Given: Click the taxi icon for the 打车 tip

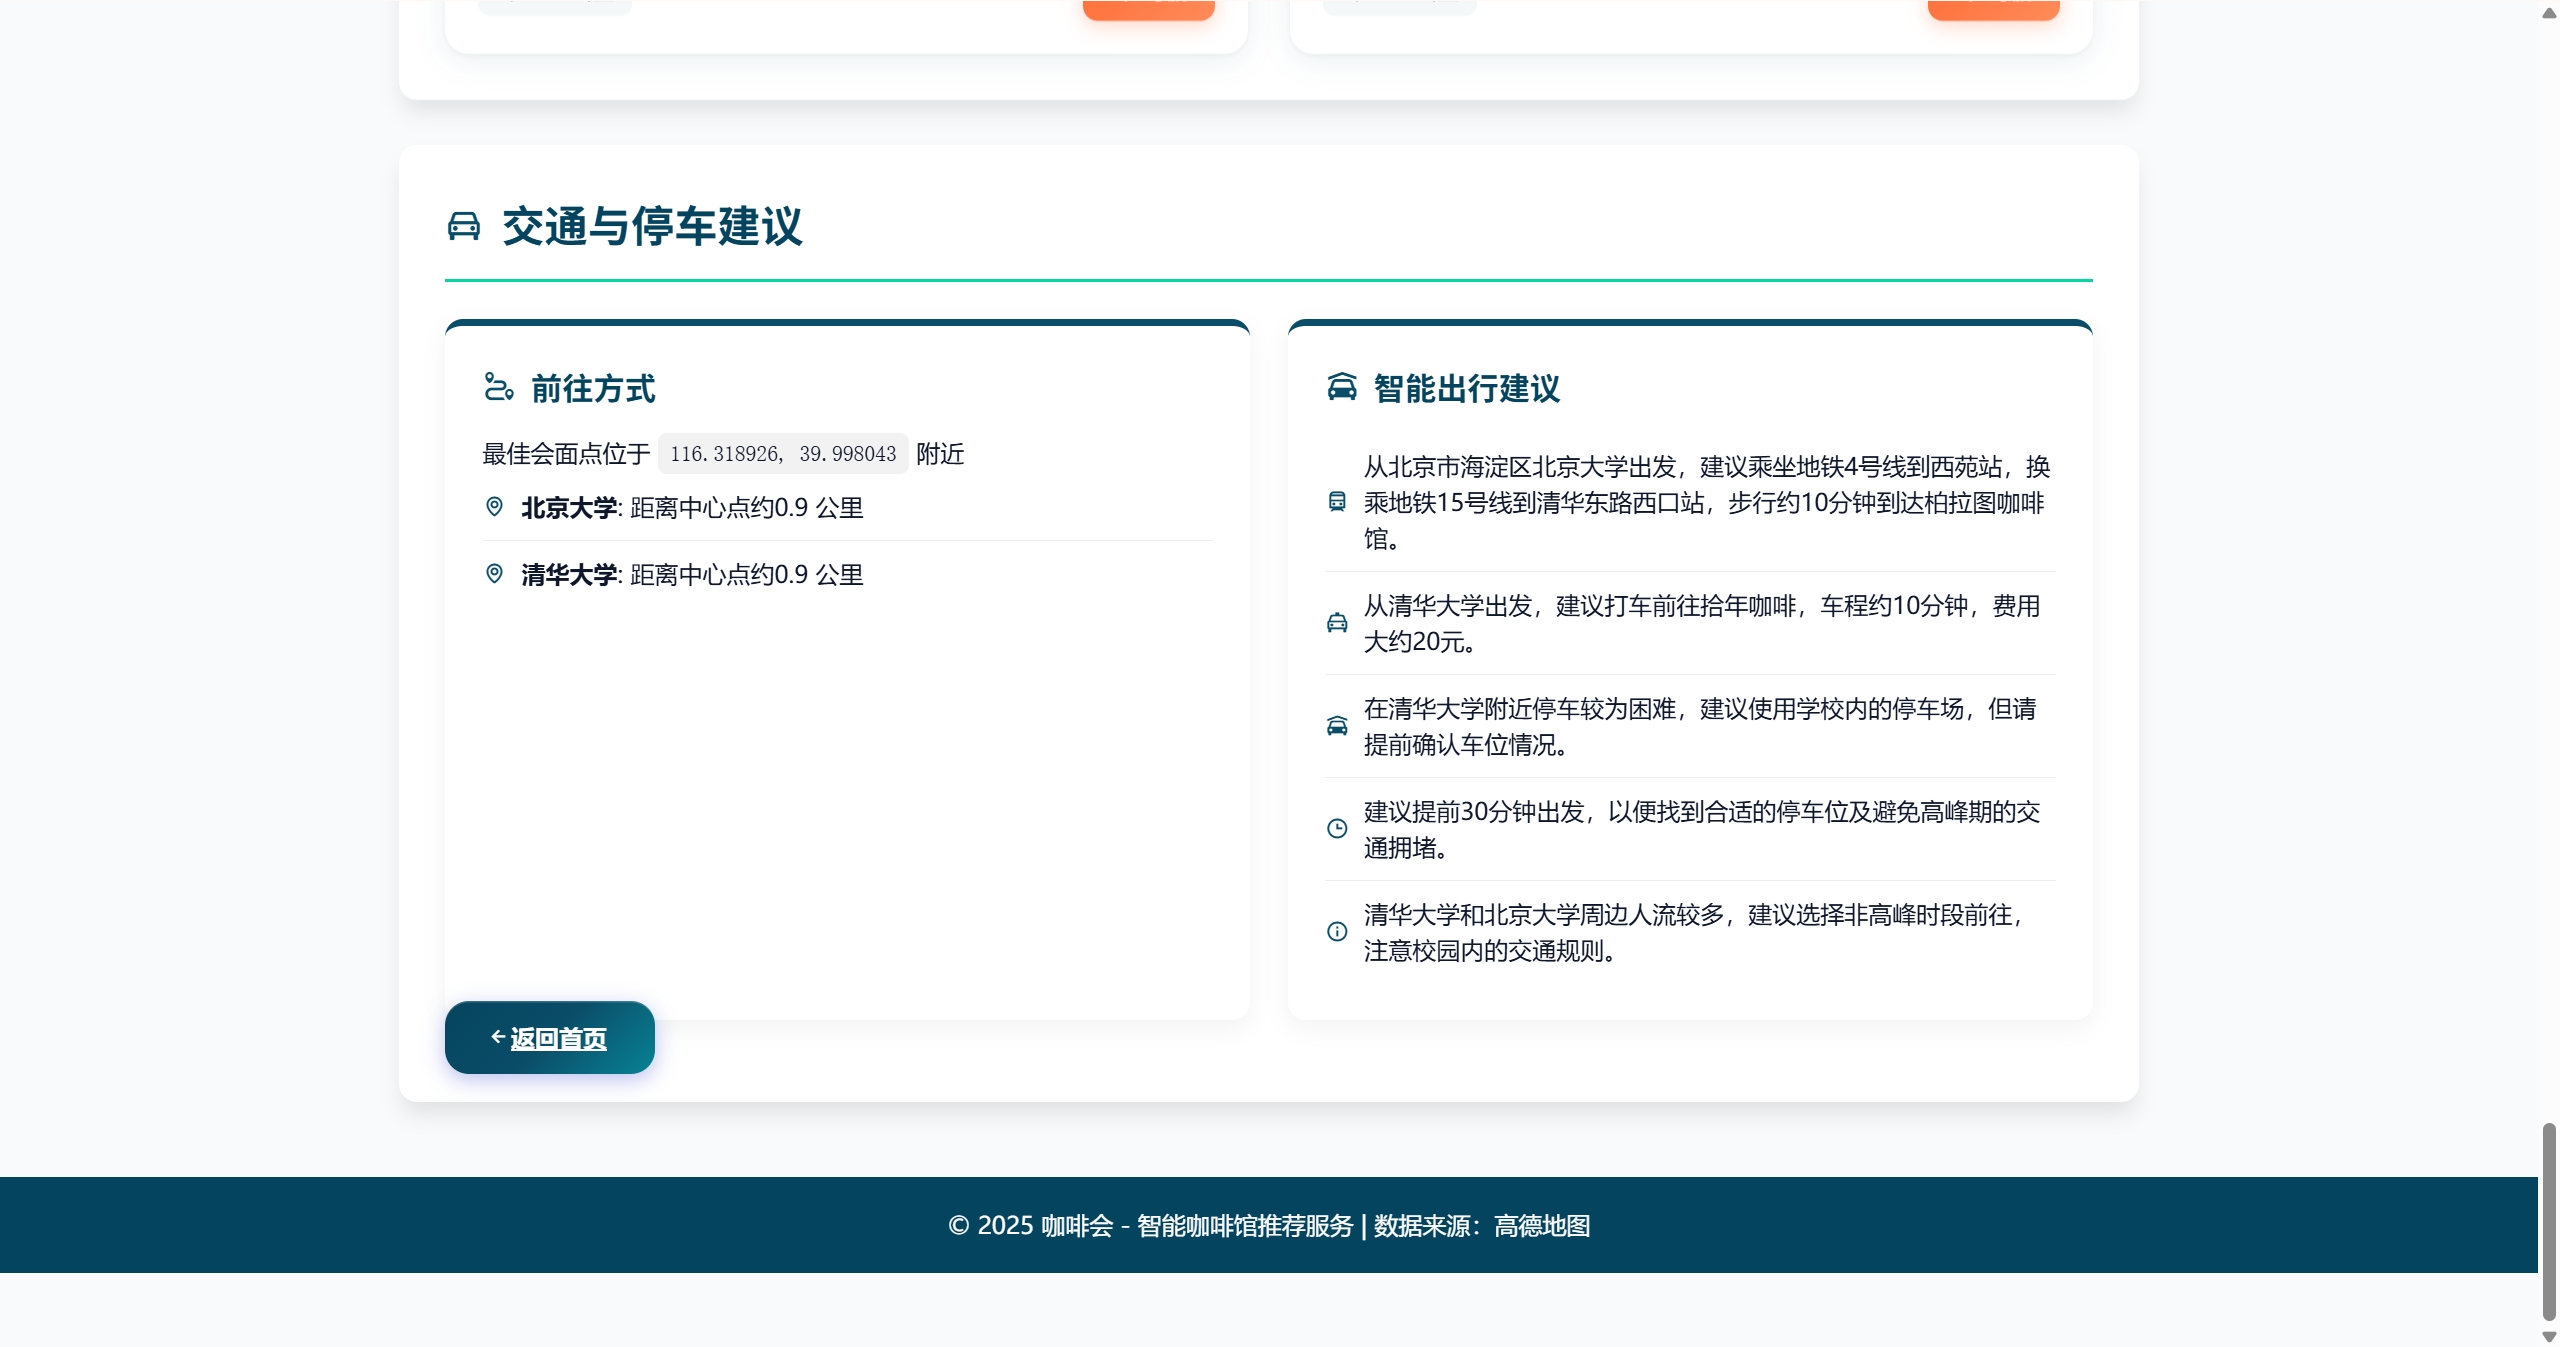Looking at the screenshot, I should 1337,623.
